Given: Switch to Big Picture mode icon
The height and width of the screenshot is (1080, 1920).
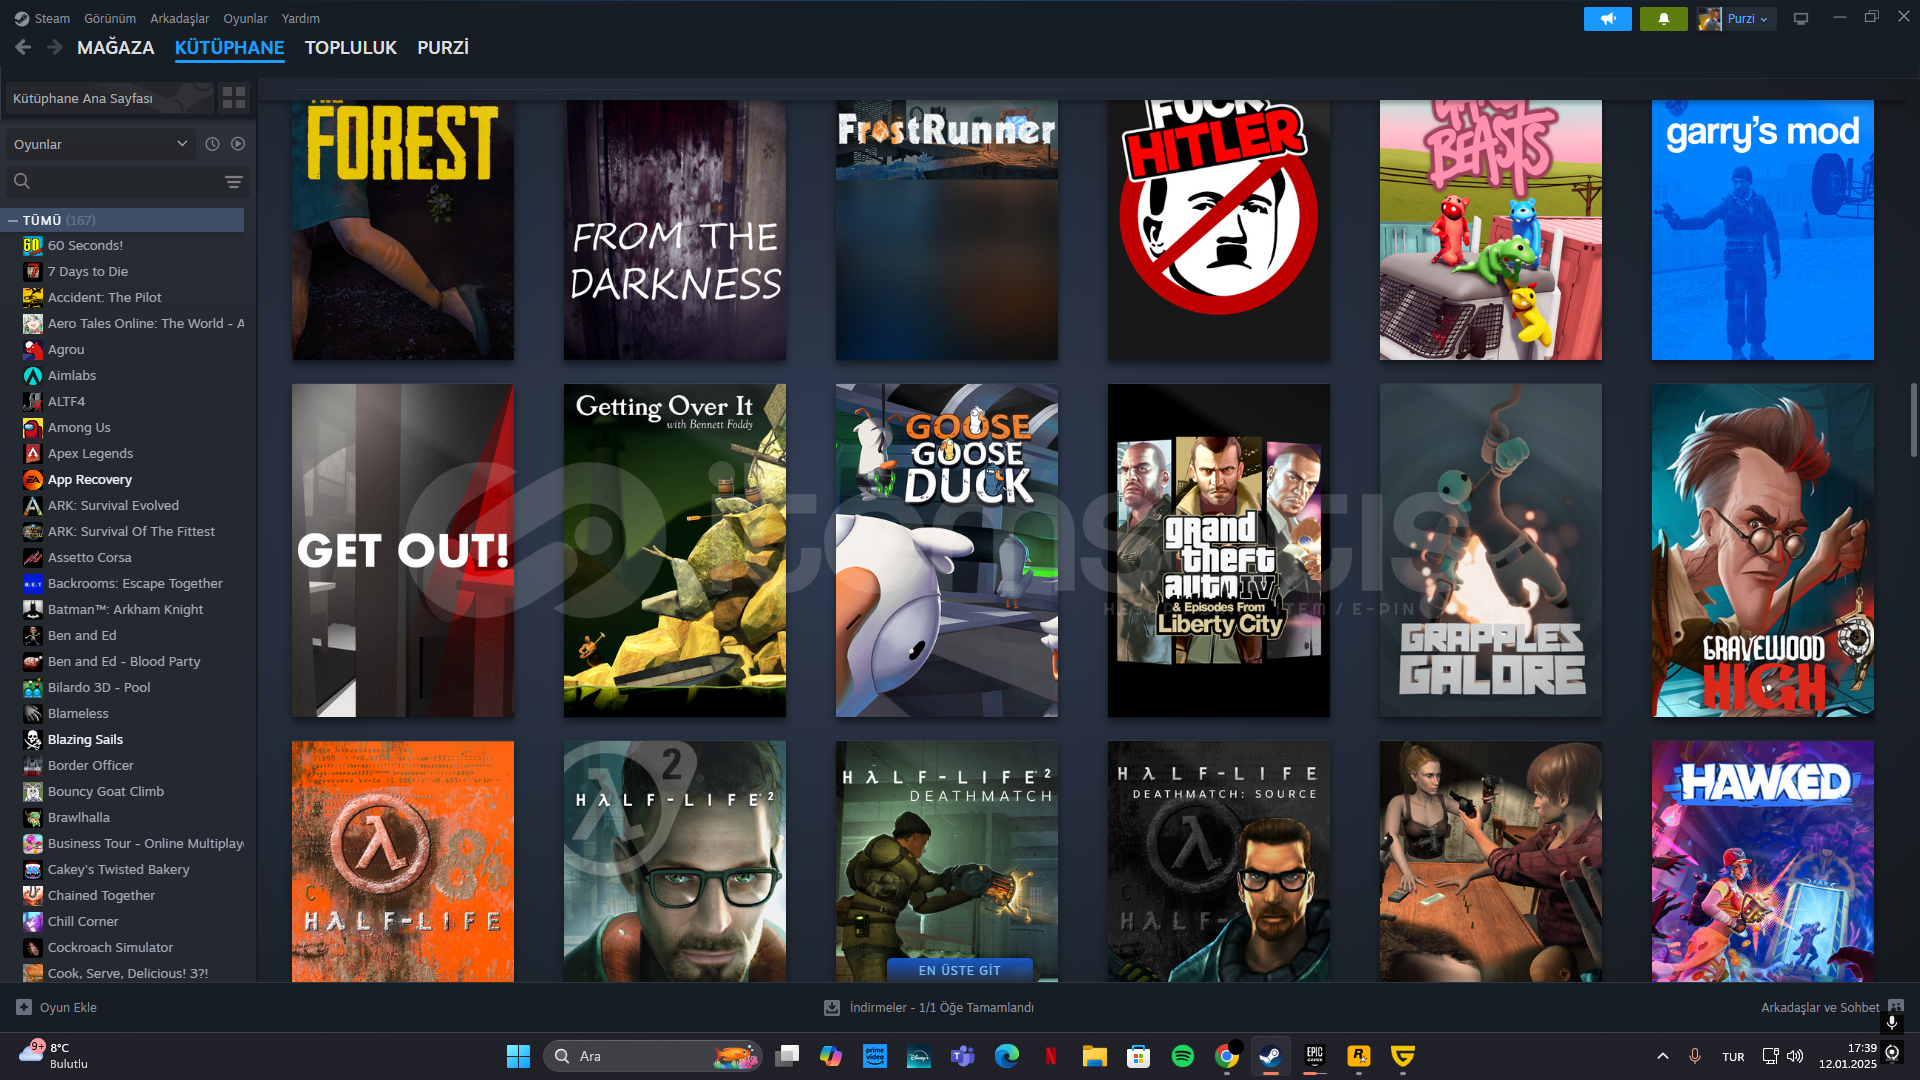Looking at the screenshot, I should 1801,18.
